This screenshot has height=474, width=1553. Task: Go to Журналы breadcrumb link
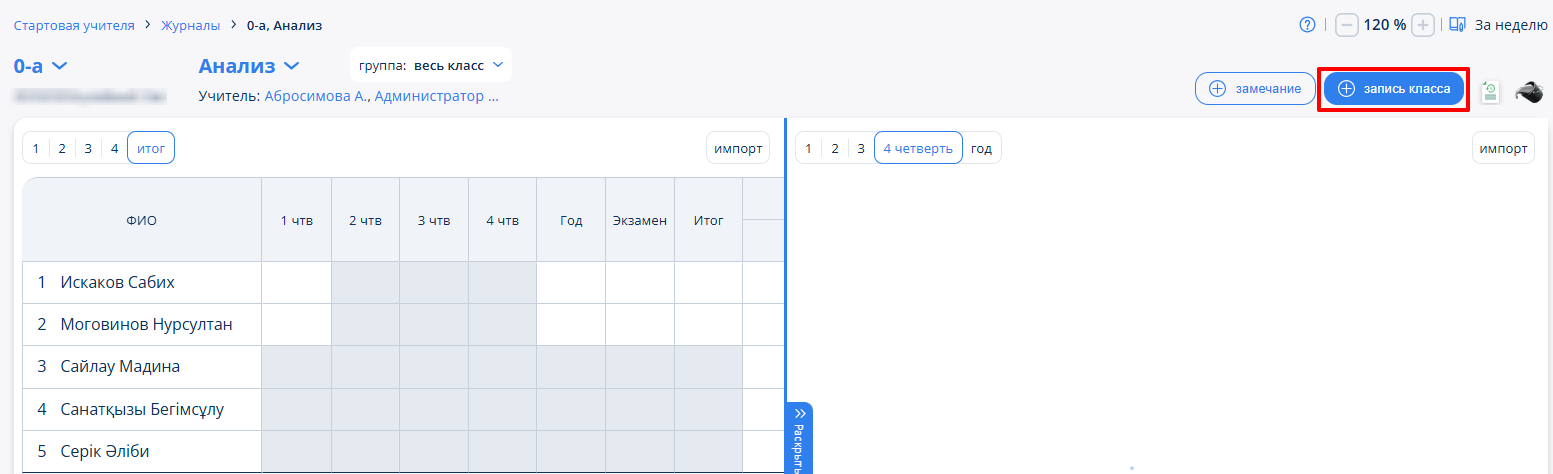pos(190,25)
